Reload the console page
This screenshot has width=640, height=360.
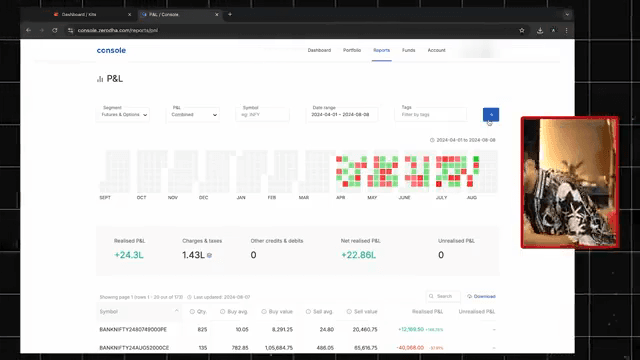55,30
